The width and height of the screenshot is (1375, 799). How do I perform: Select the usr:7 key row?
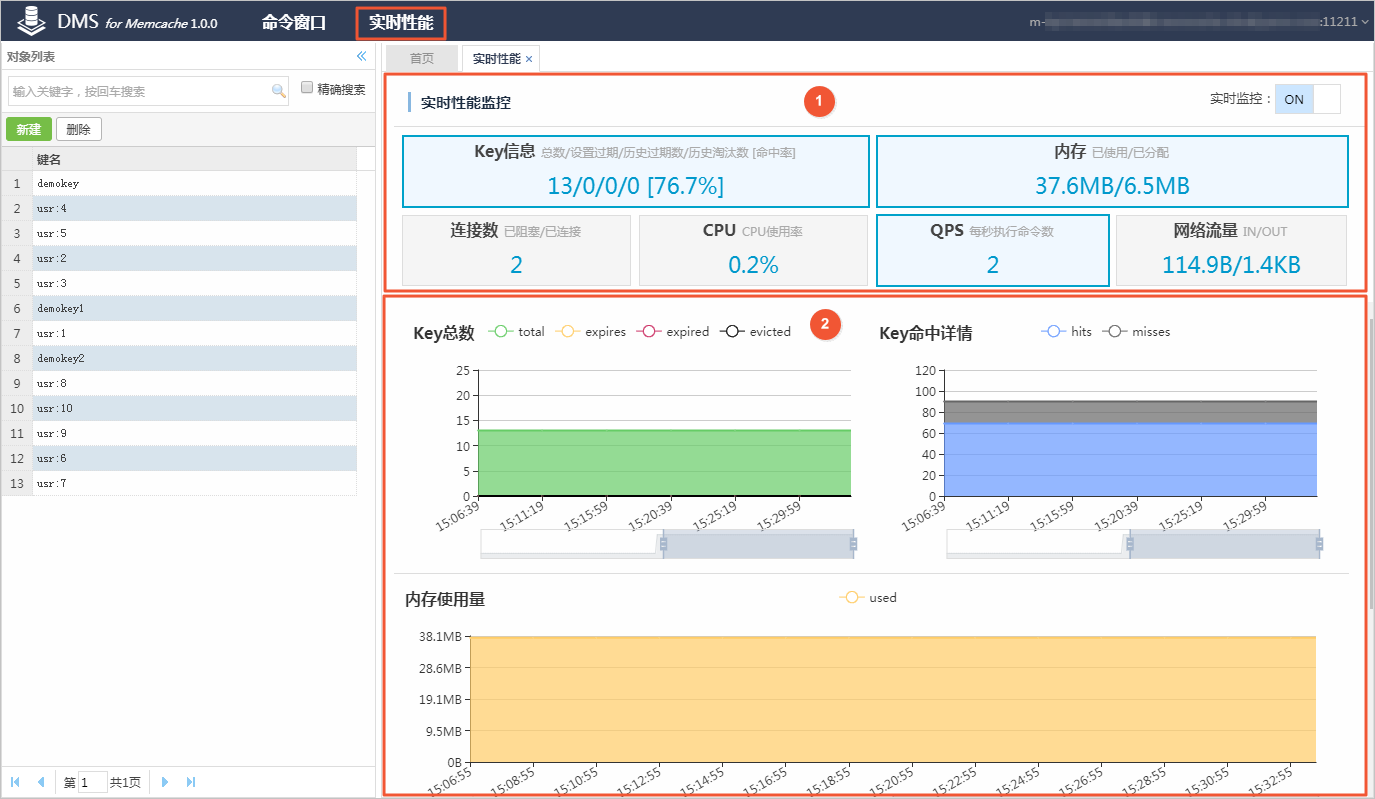click(194, 483)
